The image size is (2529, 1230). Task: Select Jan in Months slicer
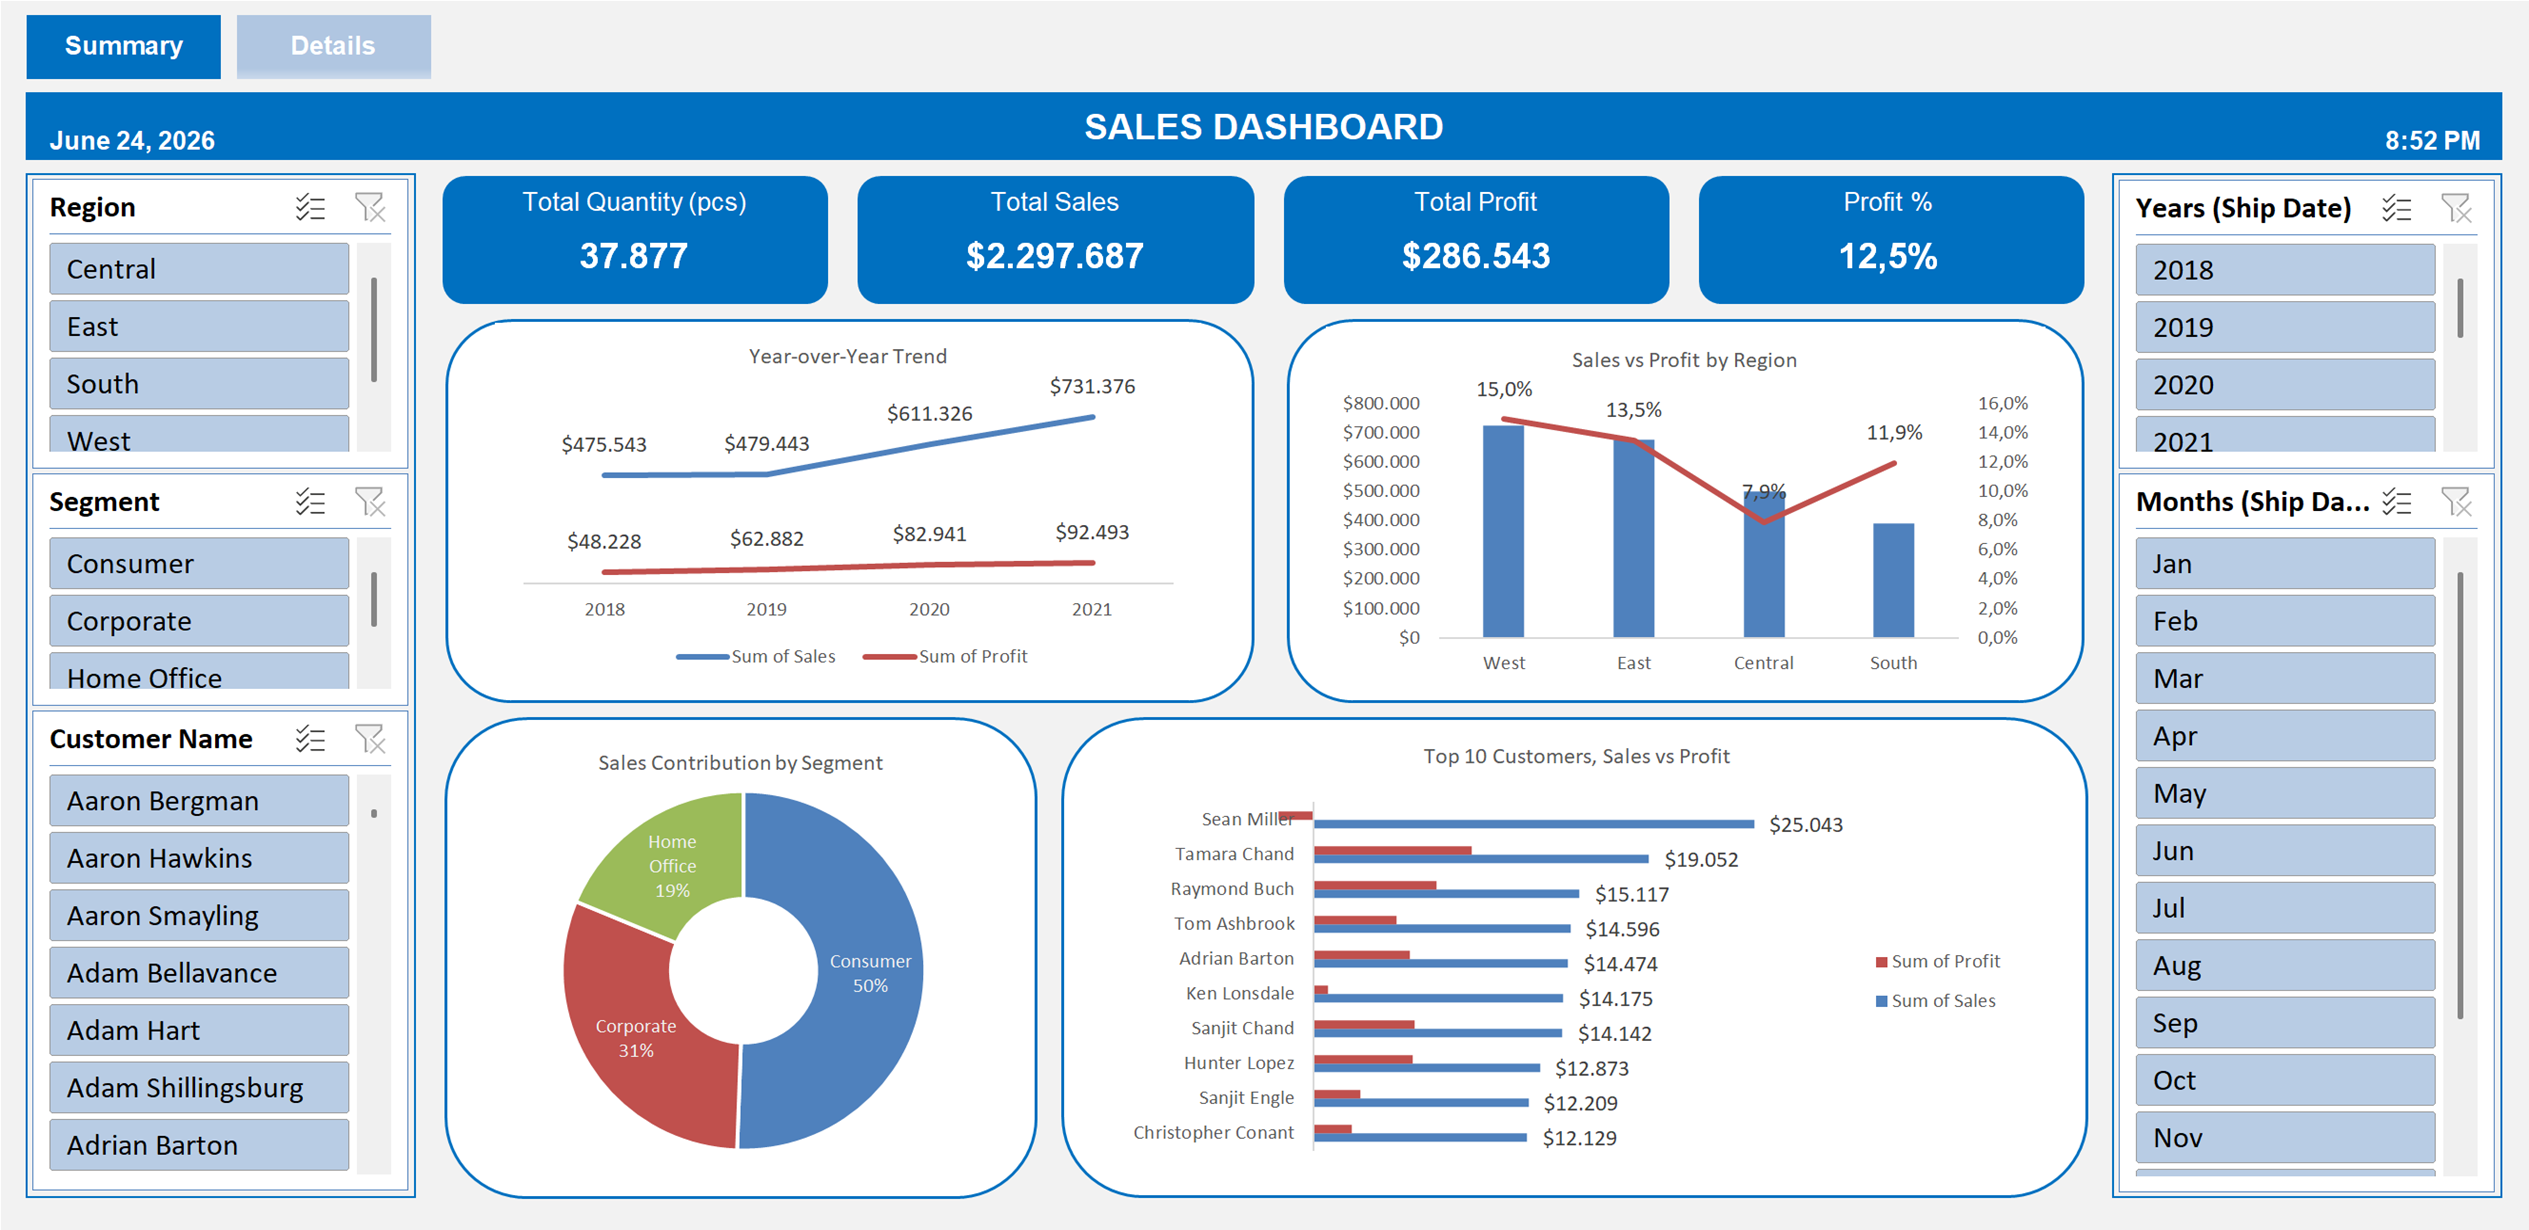pyautogui.click(x=2285, y=563)
